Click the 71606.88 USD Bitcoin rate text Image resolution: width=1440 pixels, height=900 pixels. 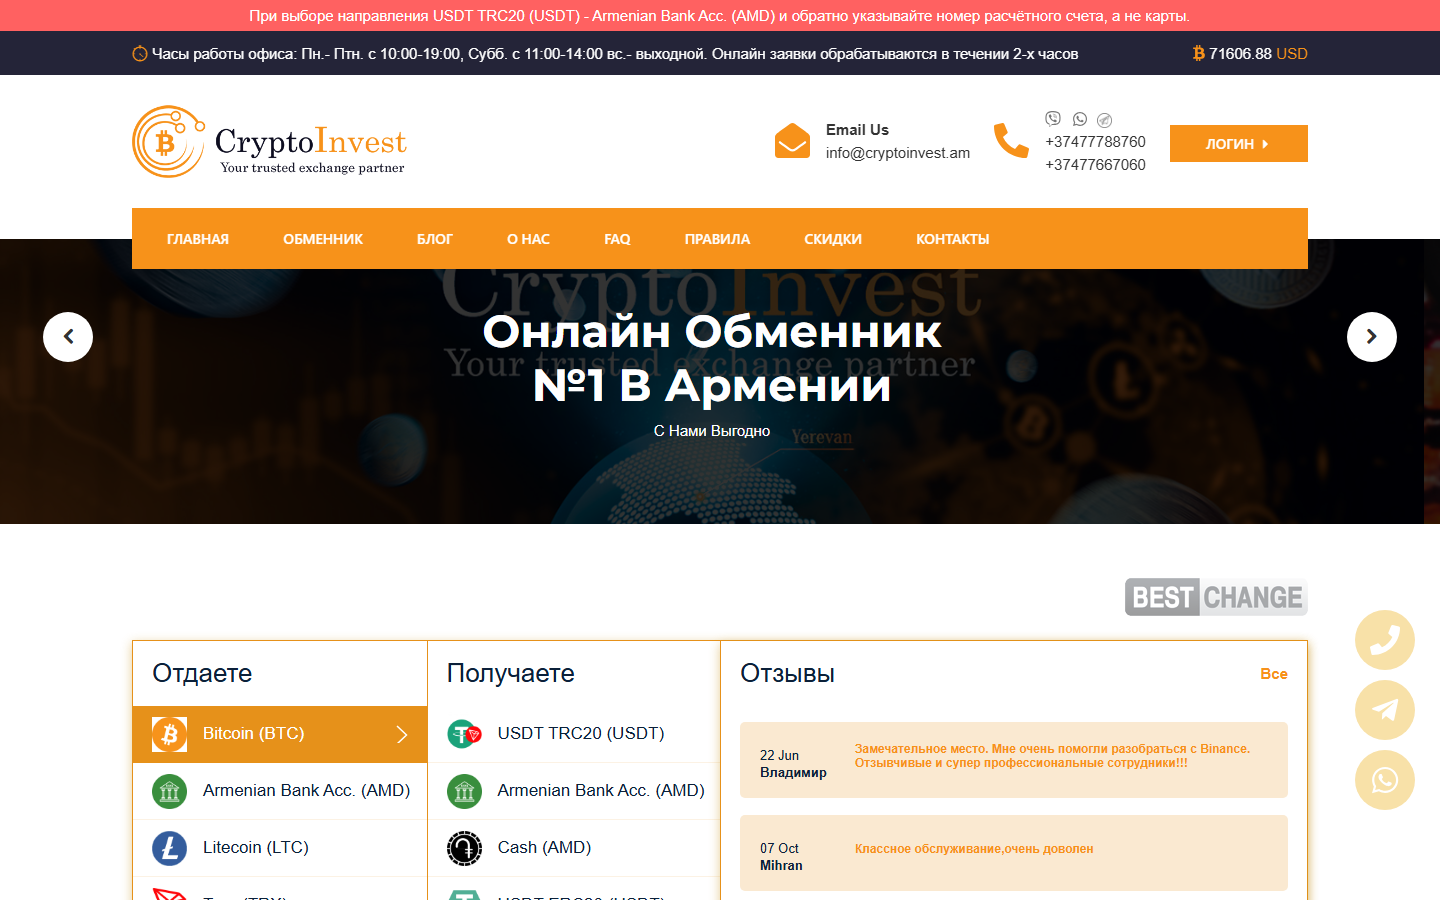point(1258,54)
